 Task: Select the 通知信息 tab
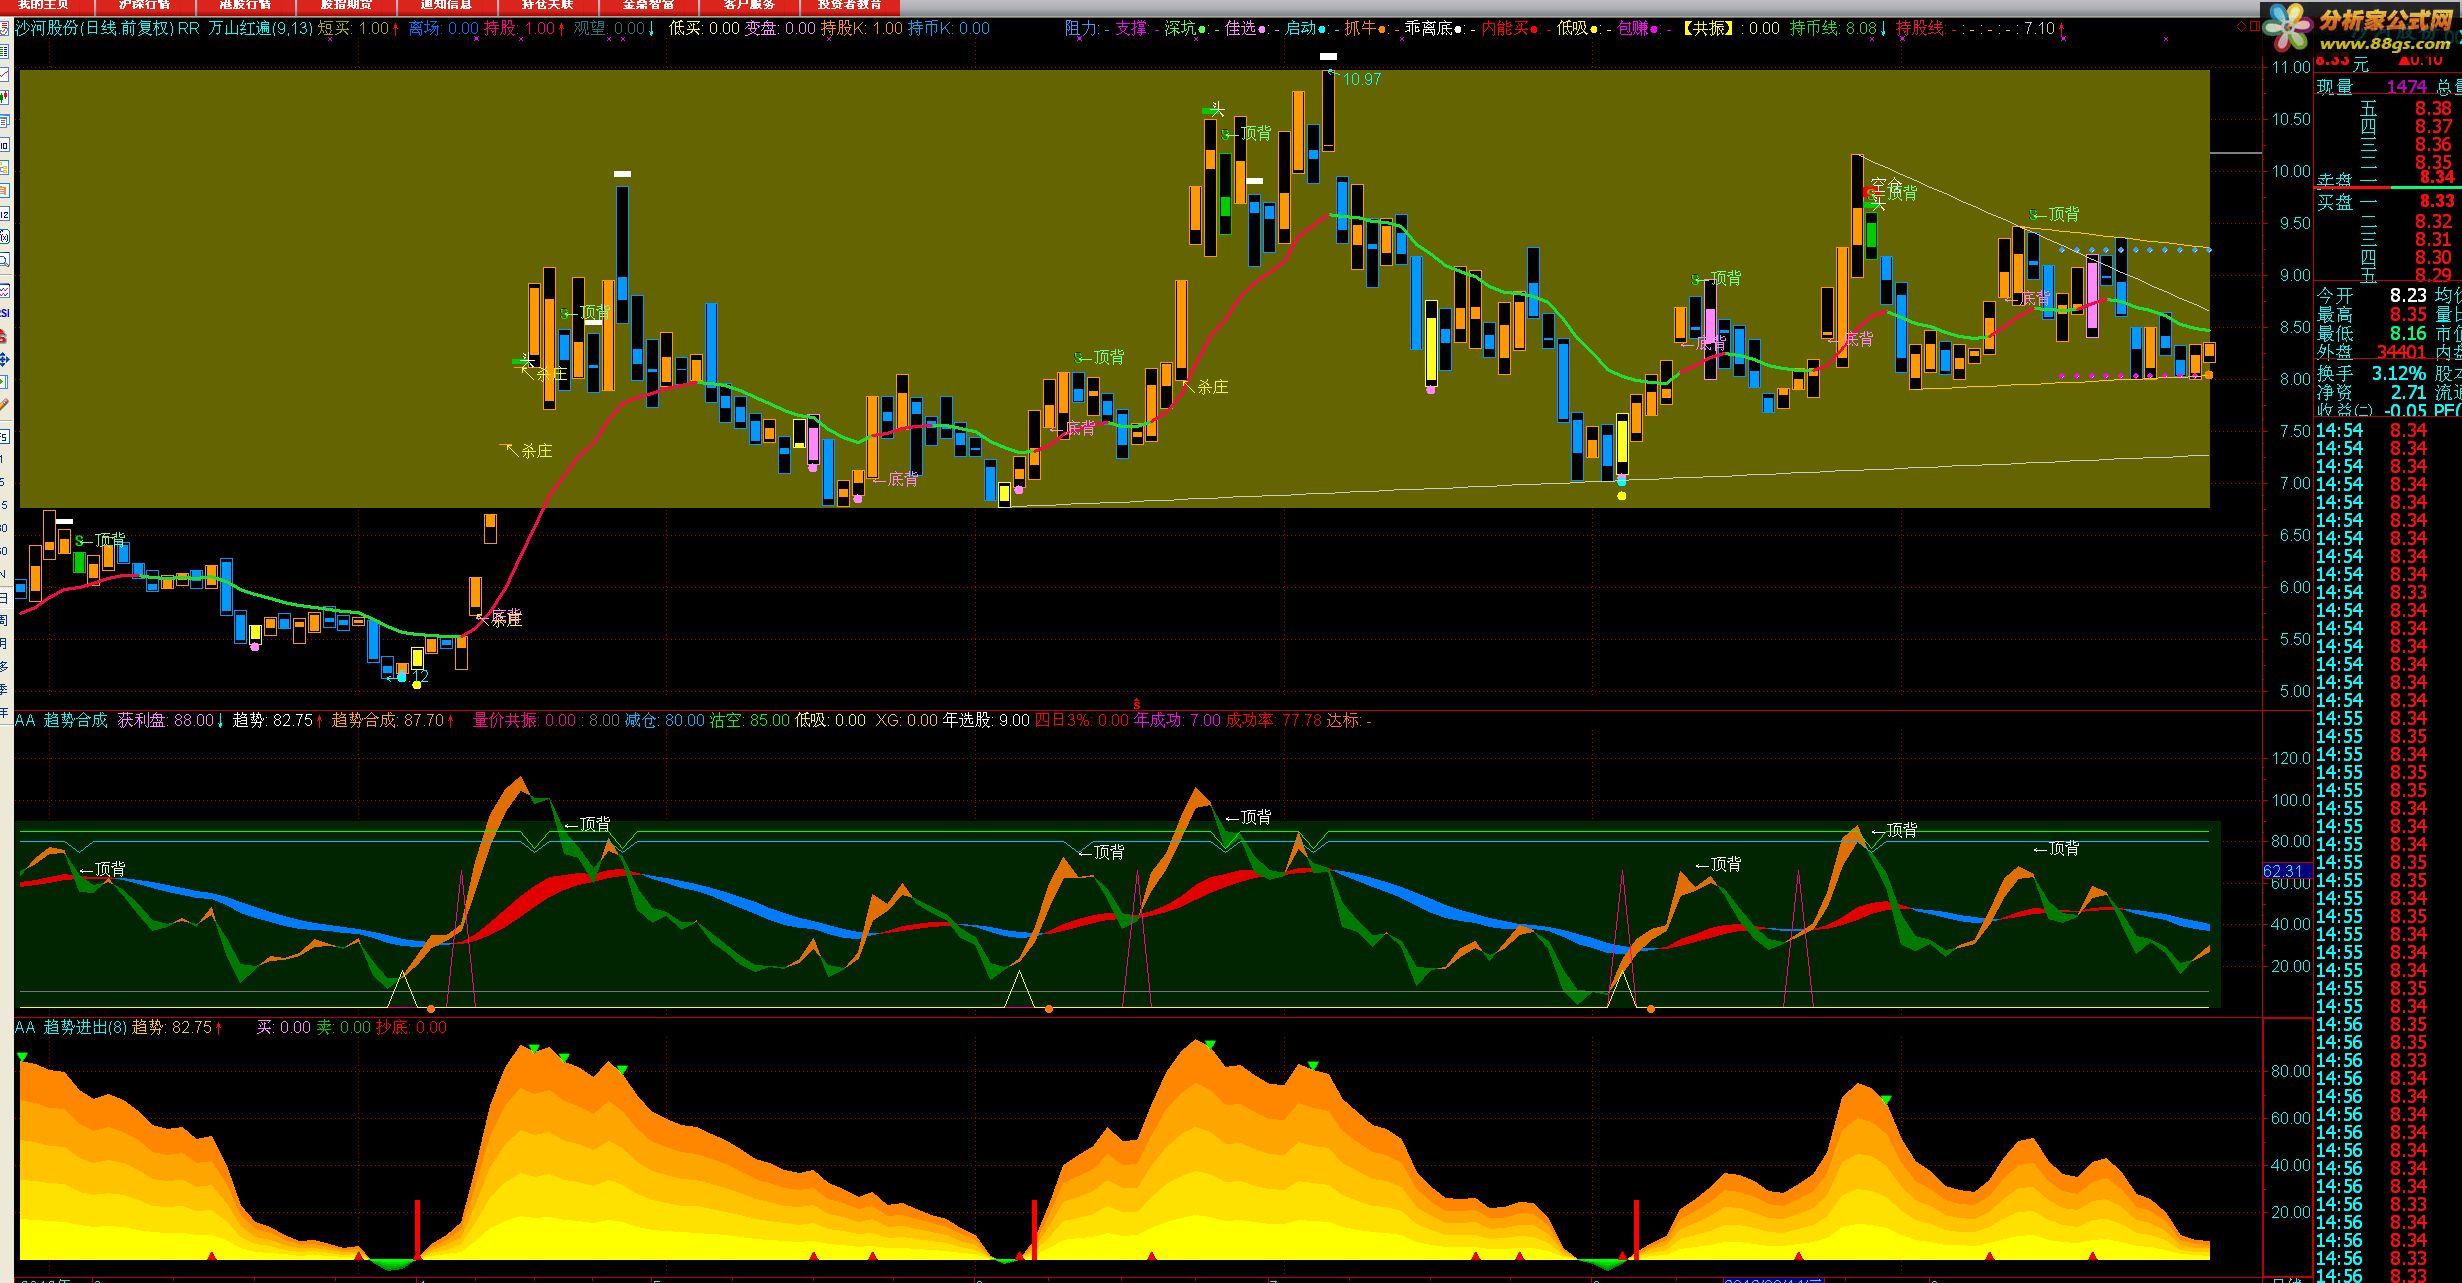[x=446, y=5]
